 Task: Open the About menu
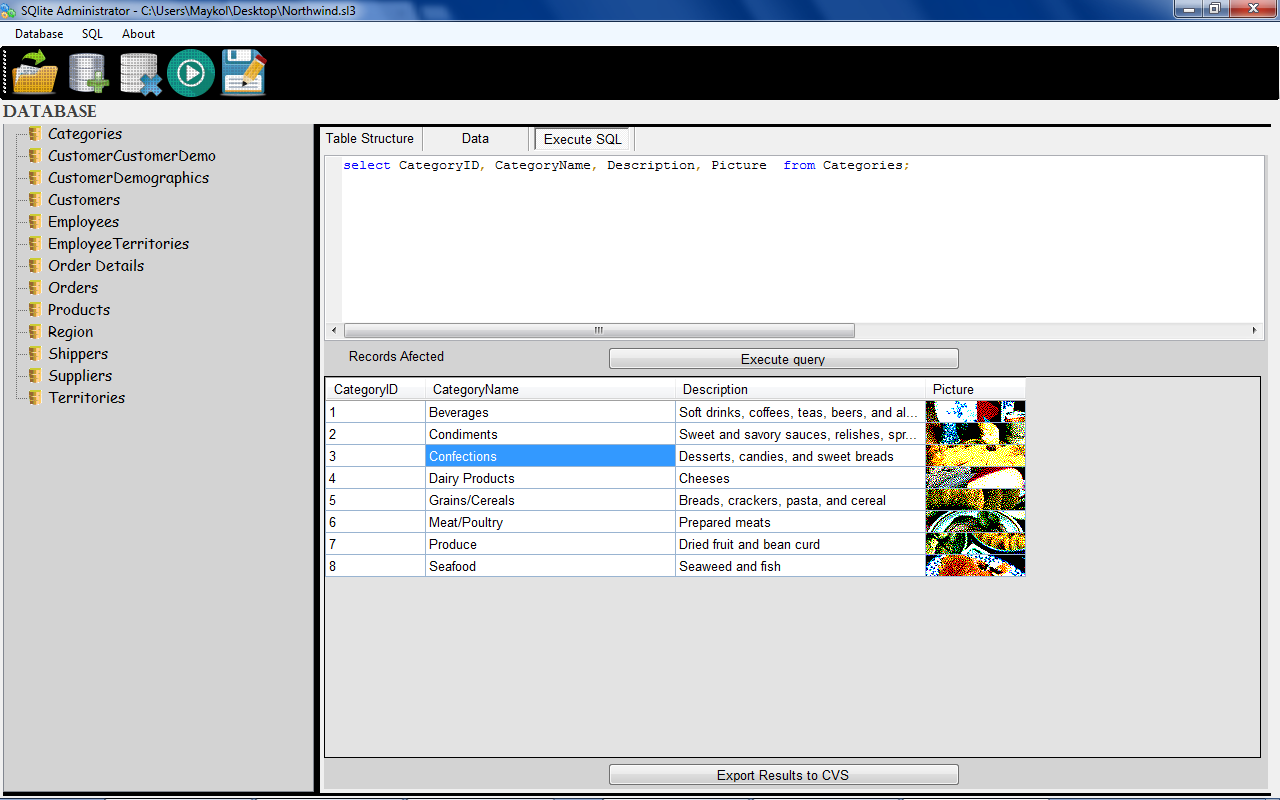pyautogui.click(x=138, y=33)
